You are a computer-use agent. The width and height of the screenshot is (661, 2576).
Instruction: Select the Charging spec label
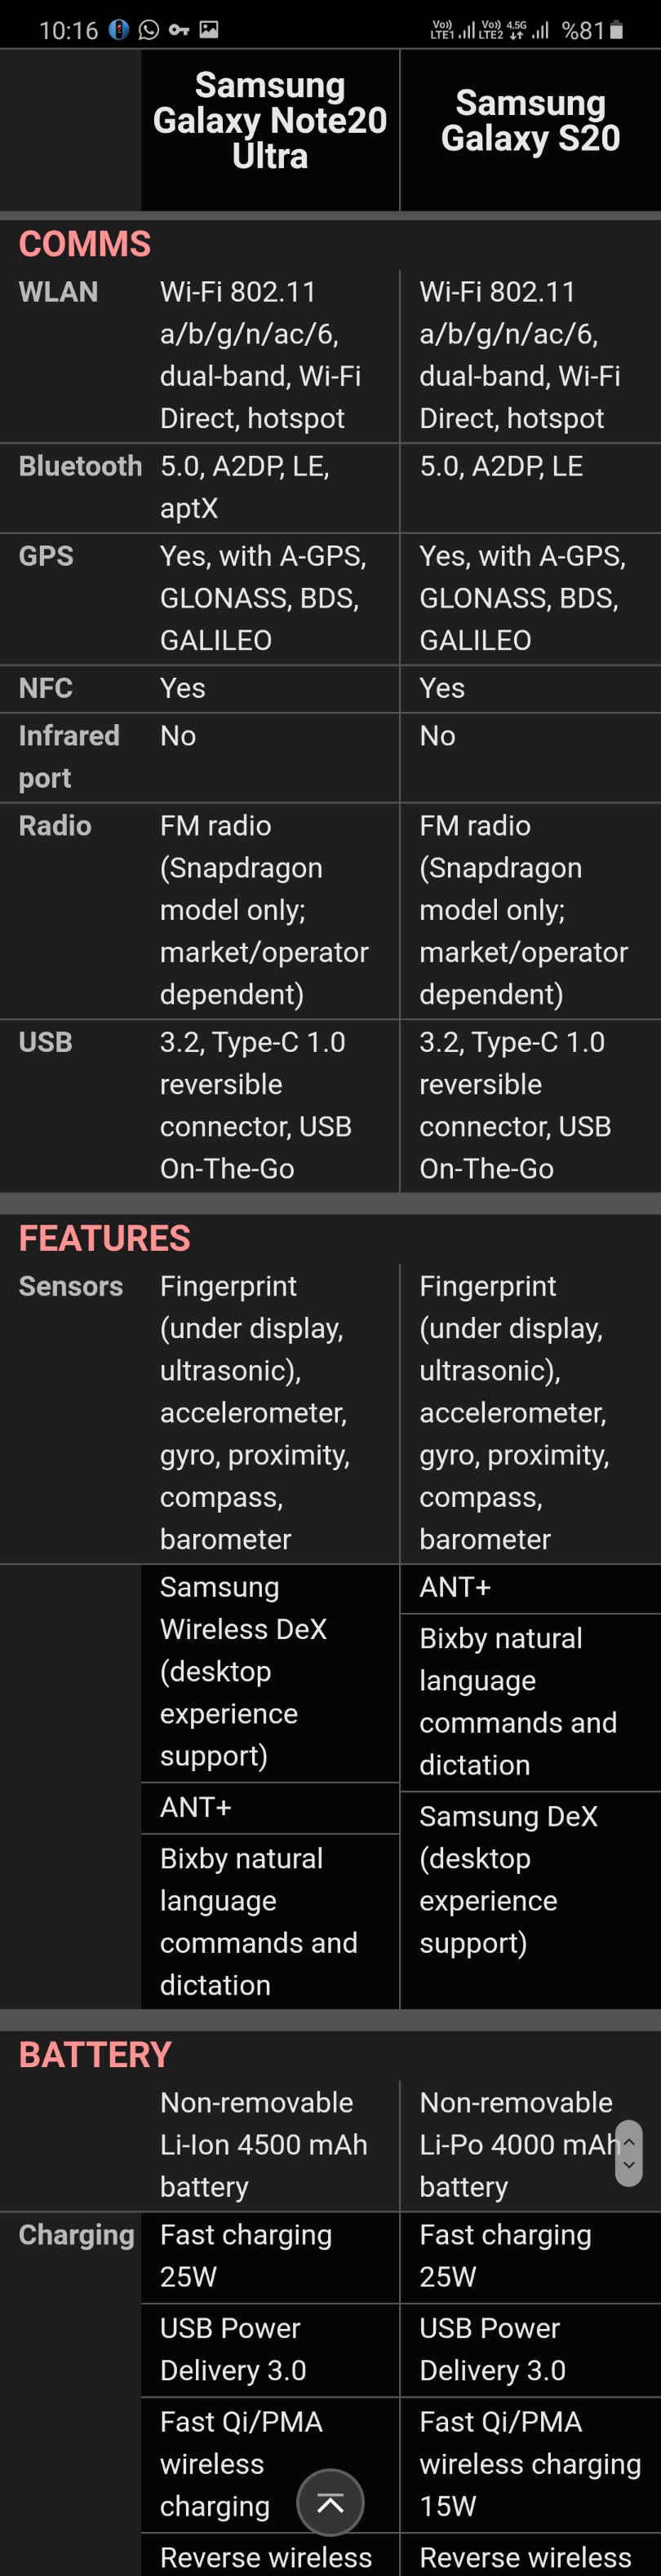tap(76, 2235)
